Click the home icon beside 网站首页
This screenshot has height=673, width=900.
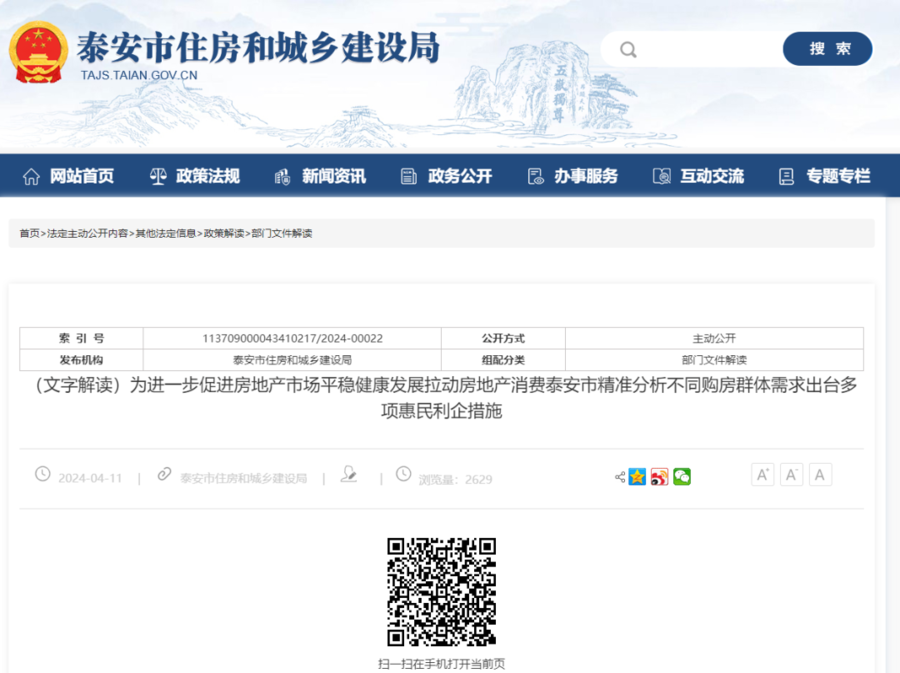[31, 176]
